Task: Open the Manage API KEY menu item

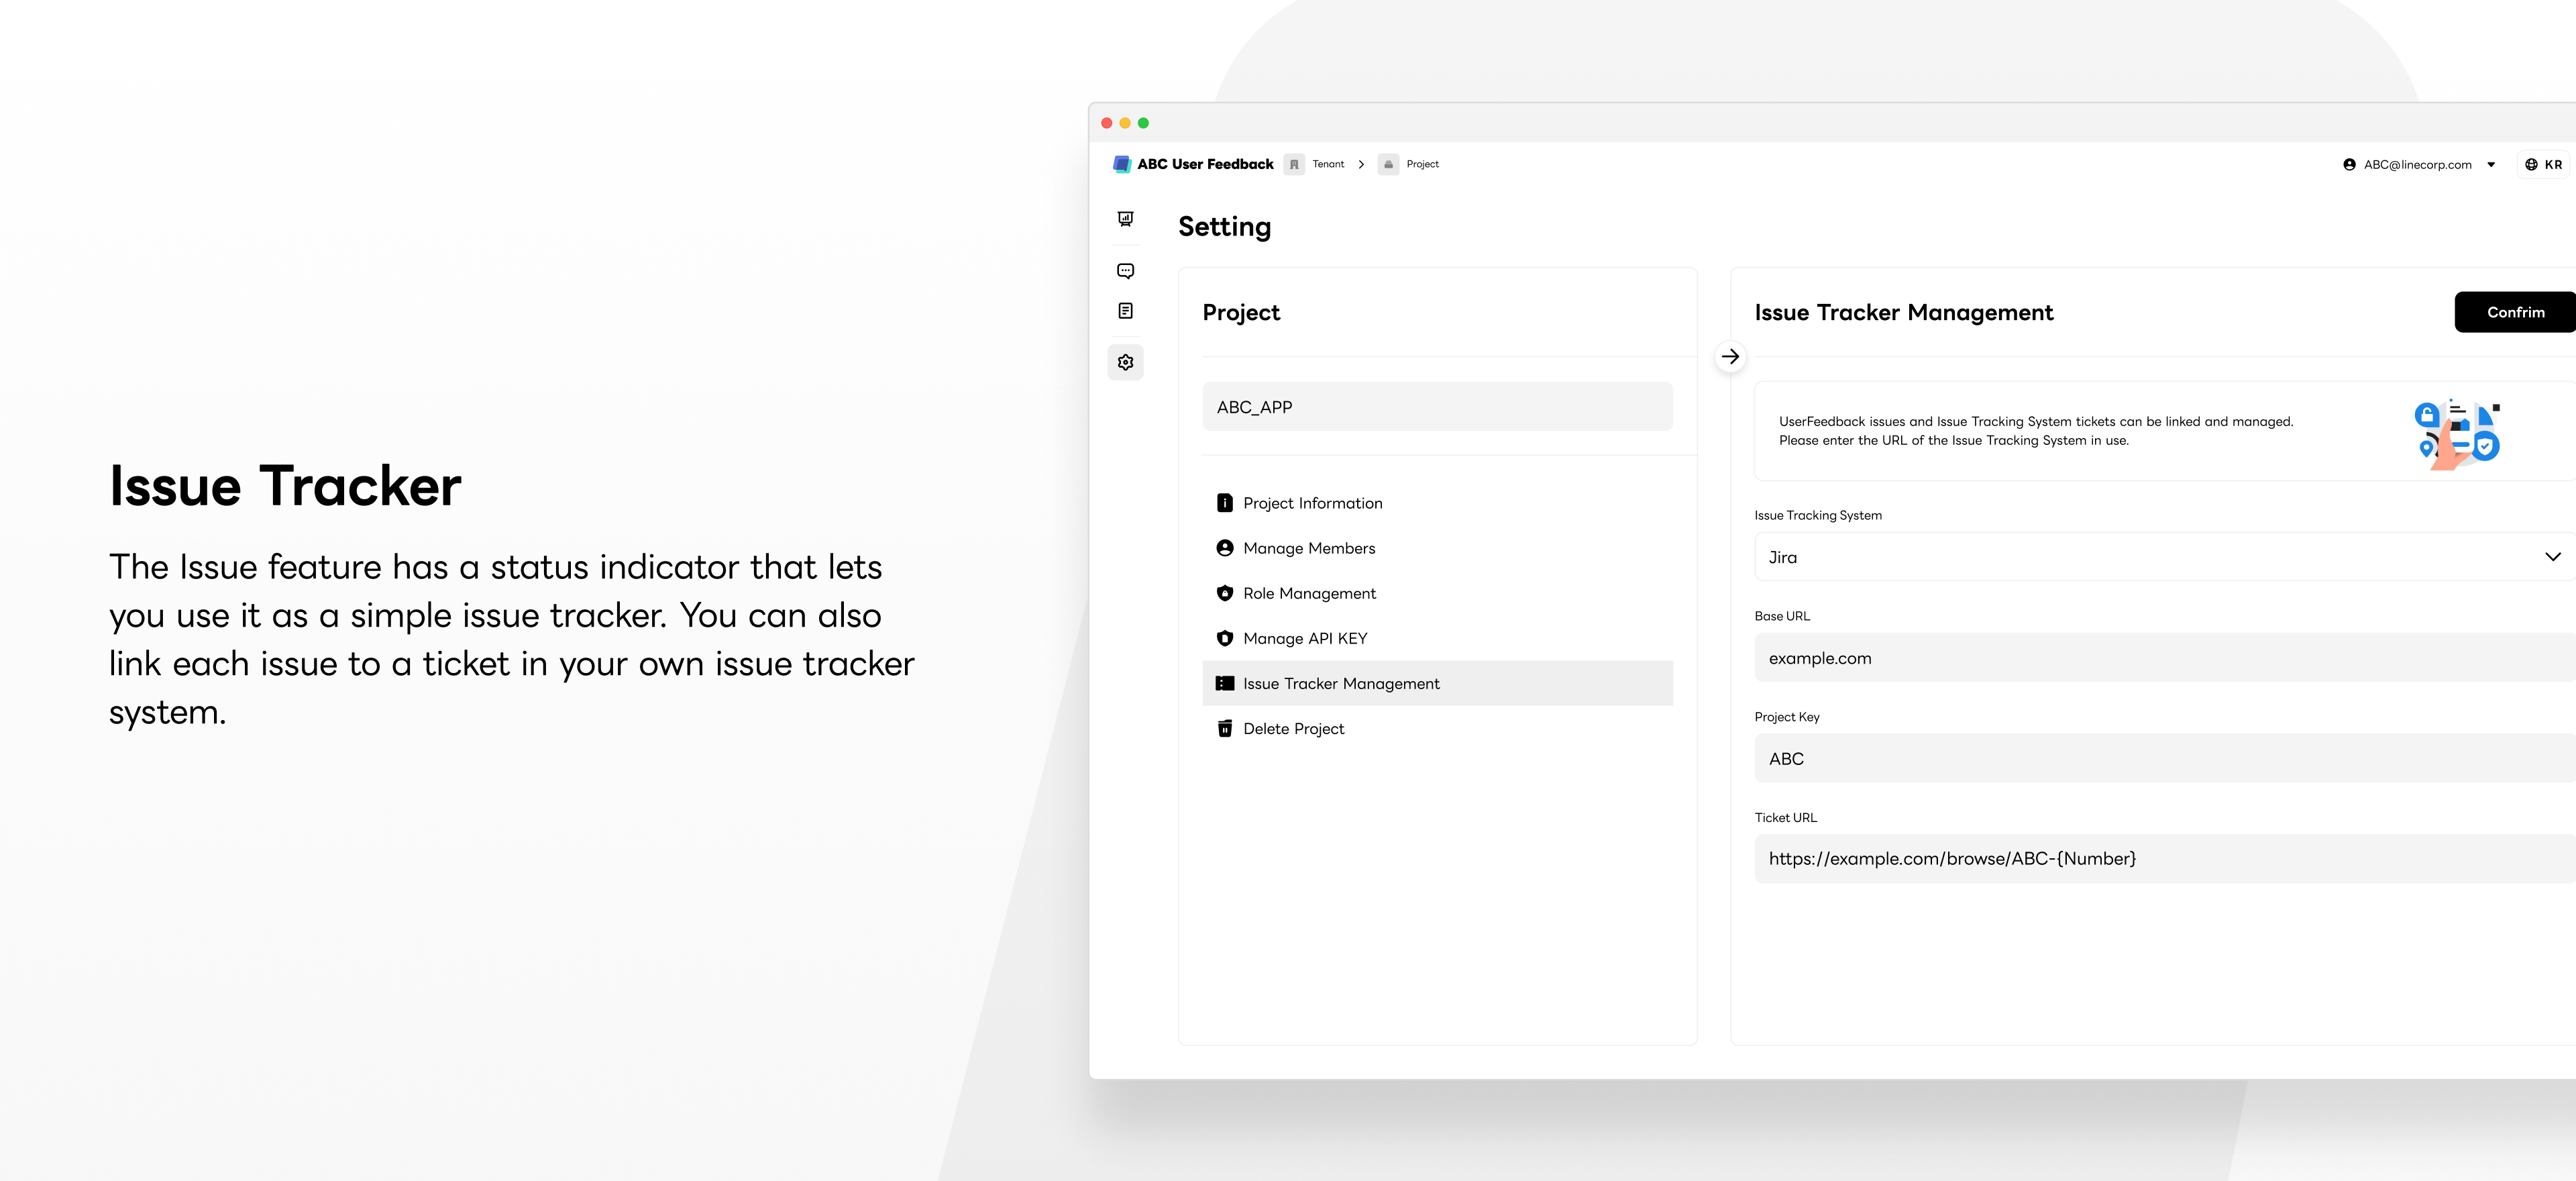Action: click(1304, 637)
